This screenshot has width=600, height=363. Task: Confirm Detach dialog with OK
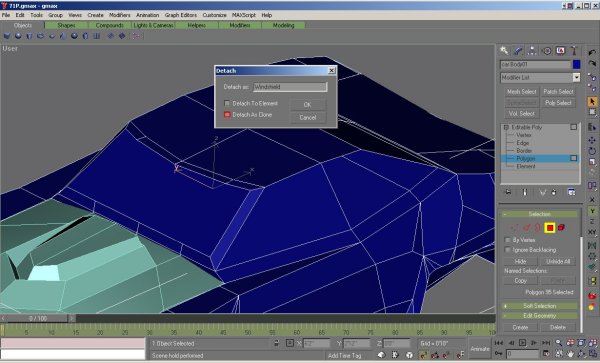(x=308, y=104)
